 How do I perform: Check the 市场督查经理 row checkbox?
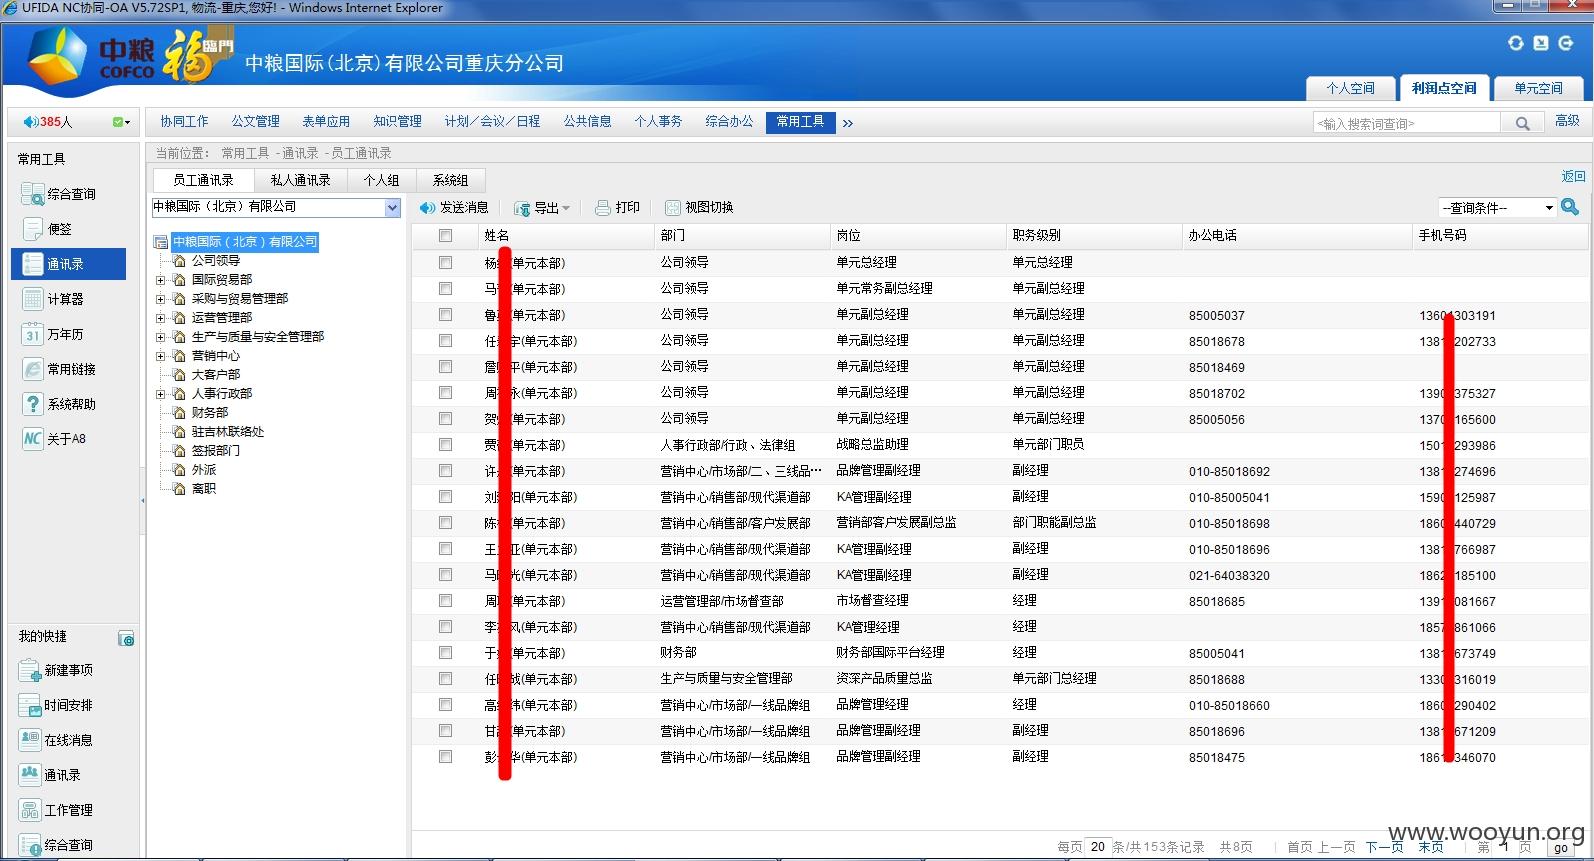[x=445, y=601]
